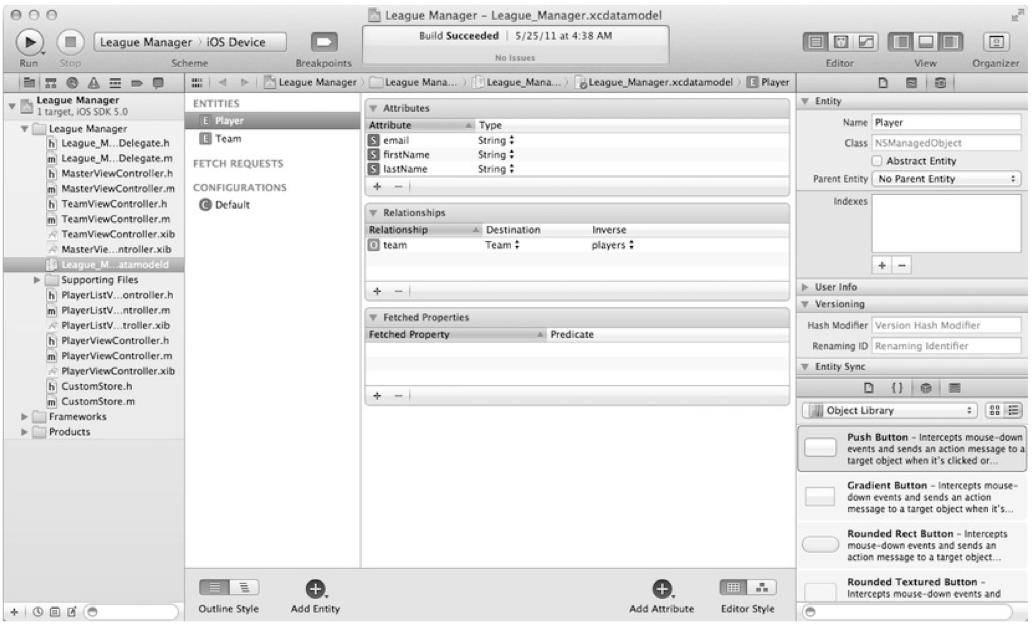Click the Stop button
This screenshot has width=1035, height=628.
(x=70, y=42)
